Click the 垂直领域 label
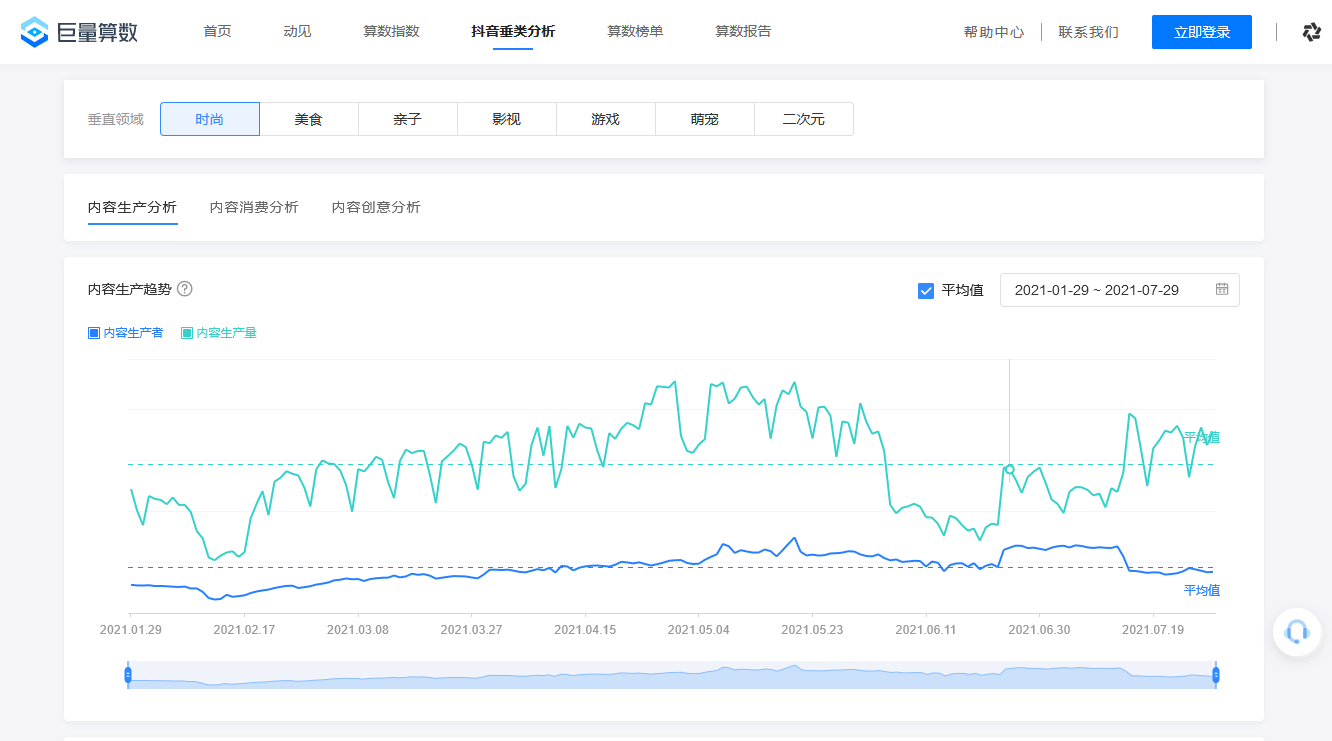Image resolution: width=1332 pixels, height=741 pixels. pyautogui.click(x=116, y=119)
